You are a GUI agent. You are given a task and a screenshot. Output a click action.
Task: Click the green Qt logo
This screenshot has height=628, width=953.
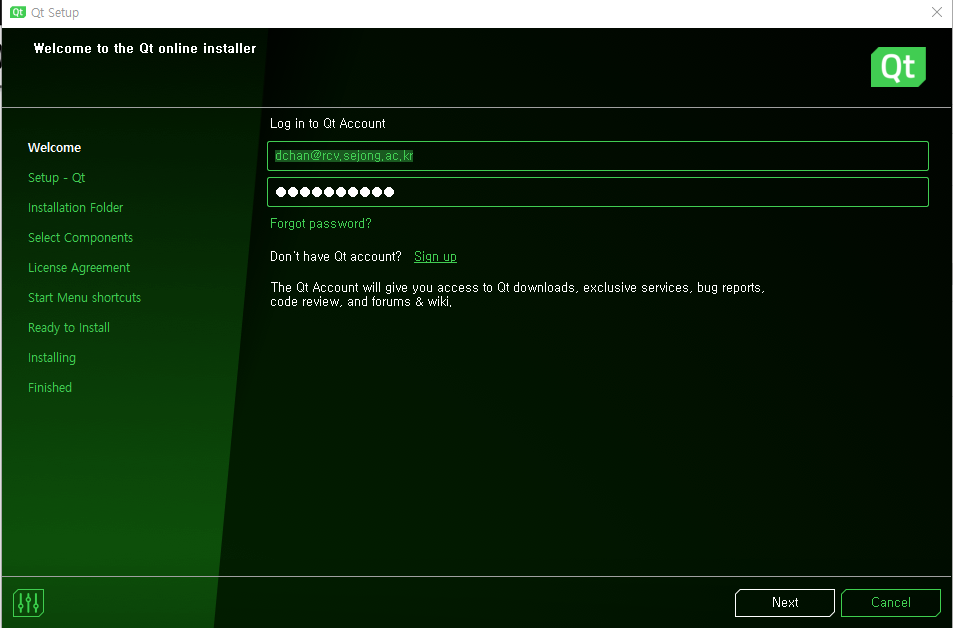[897, 67]
